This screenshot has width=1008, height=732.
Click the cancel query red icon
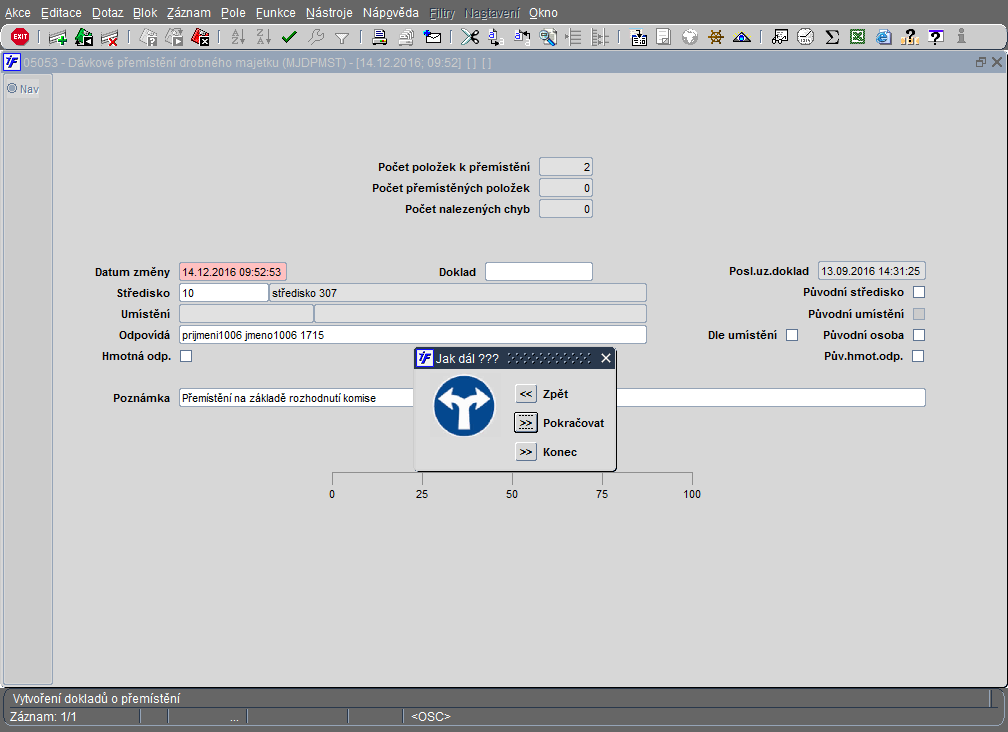[201, 37]
